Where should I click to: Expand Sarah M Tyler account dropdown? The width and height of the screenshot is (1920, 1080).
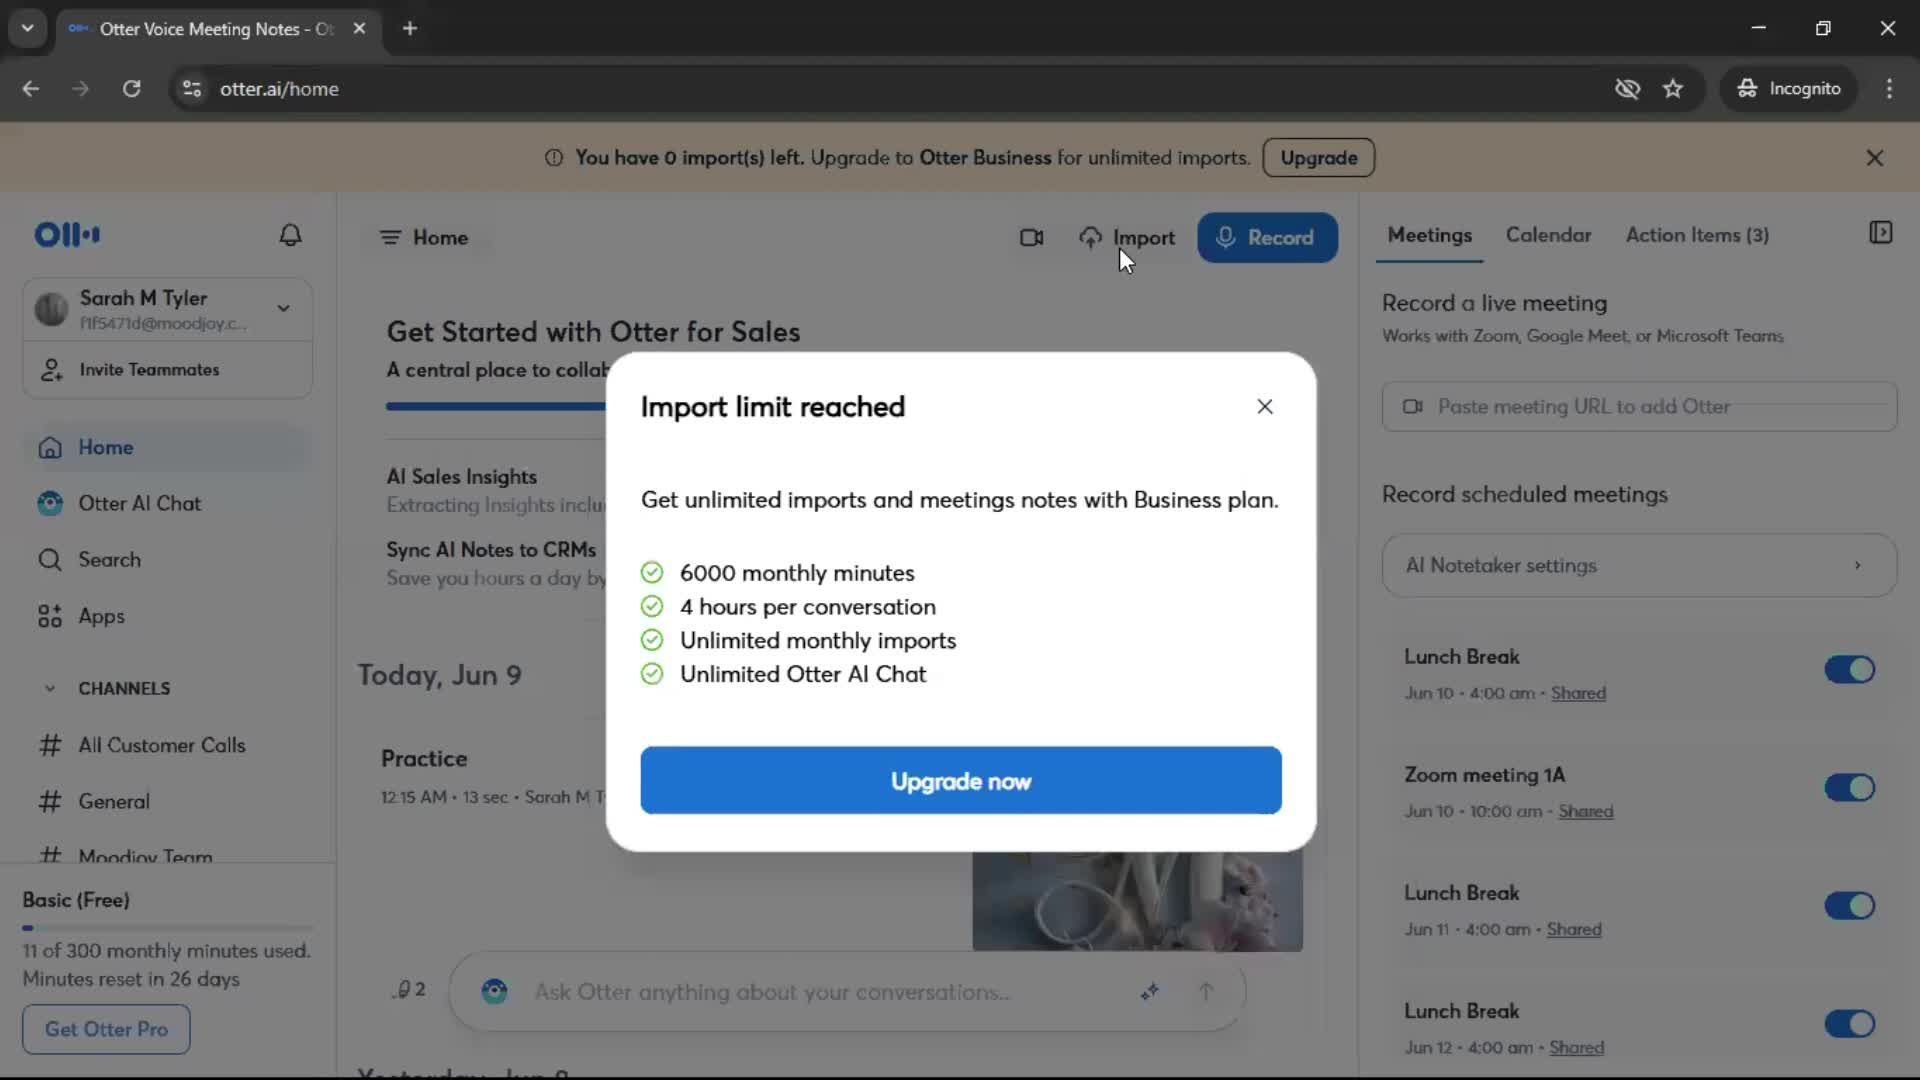tap(284, 309)
